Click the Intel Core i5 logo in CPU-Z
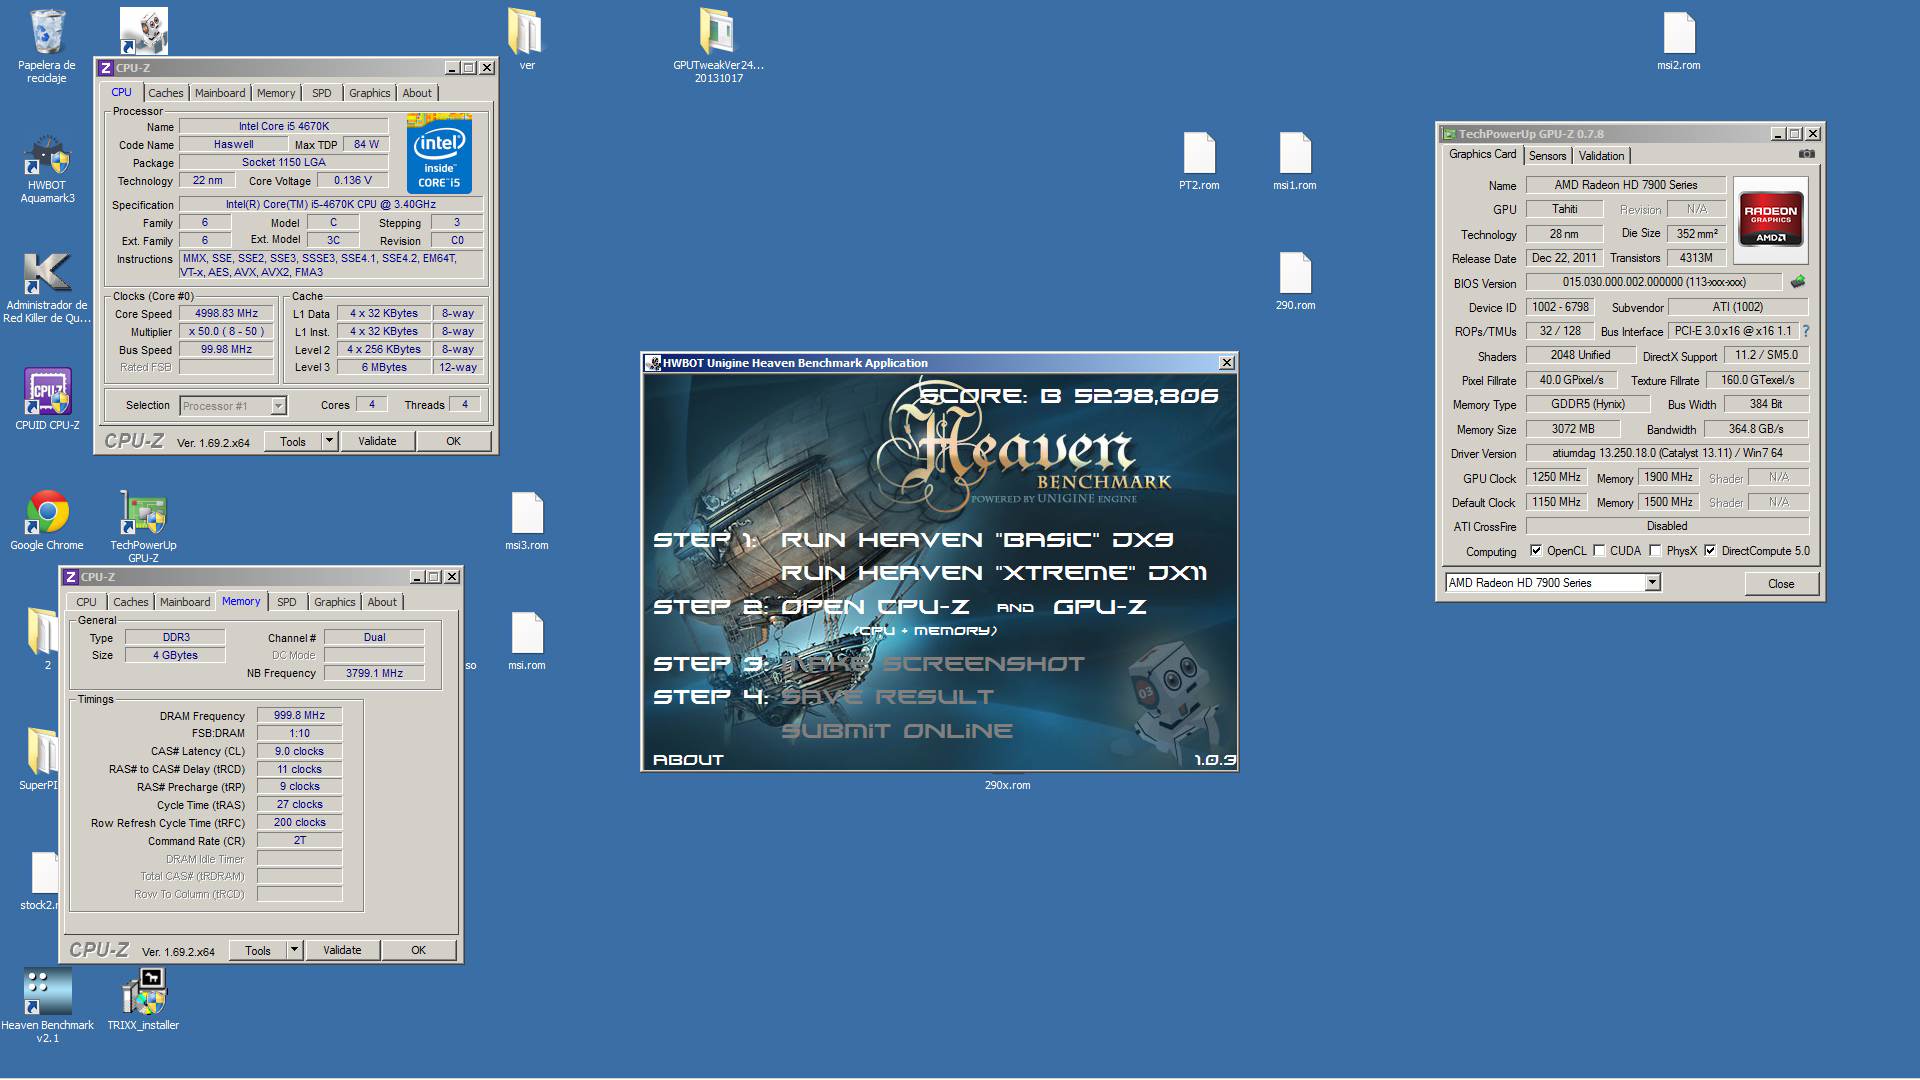 pyautogui.click(x=439, y=155)
